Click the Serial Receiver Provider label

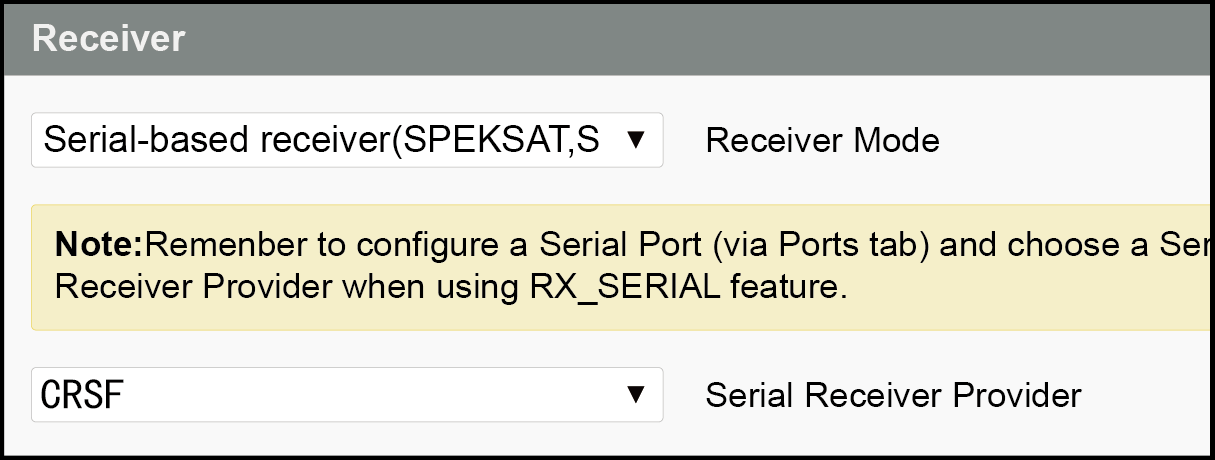(x=893, y=396)
